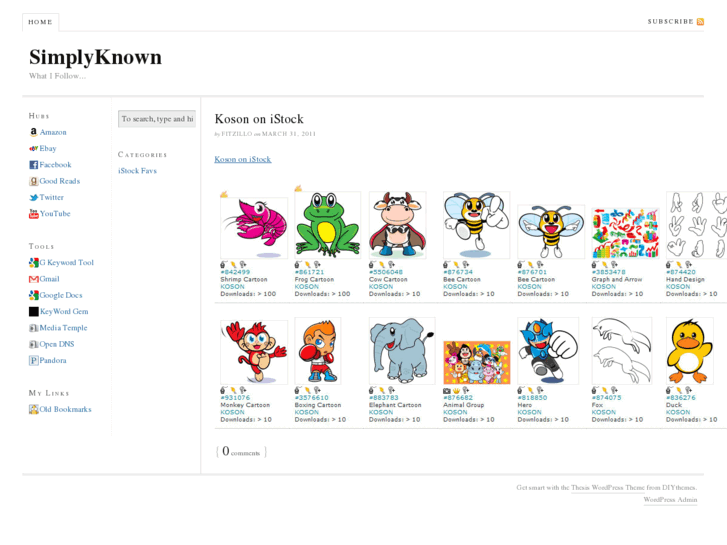Click the Amazon icon in Hubs
Image resolution: width=727 pixels, height=545 pixels.
click(x=33, y=132)
